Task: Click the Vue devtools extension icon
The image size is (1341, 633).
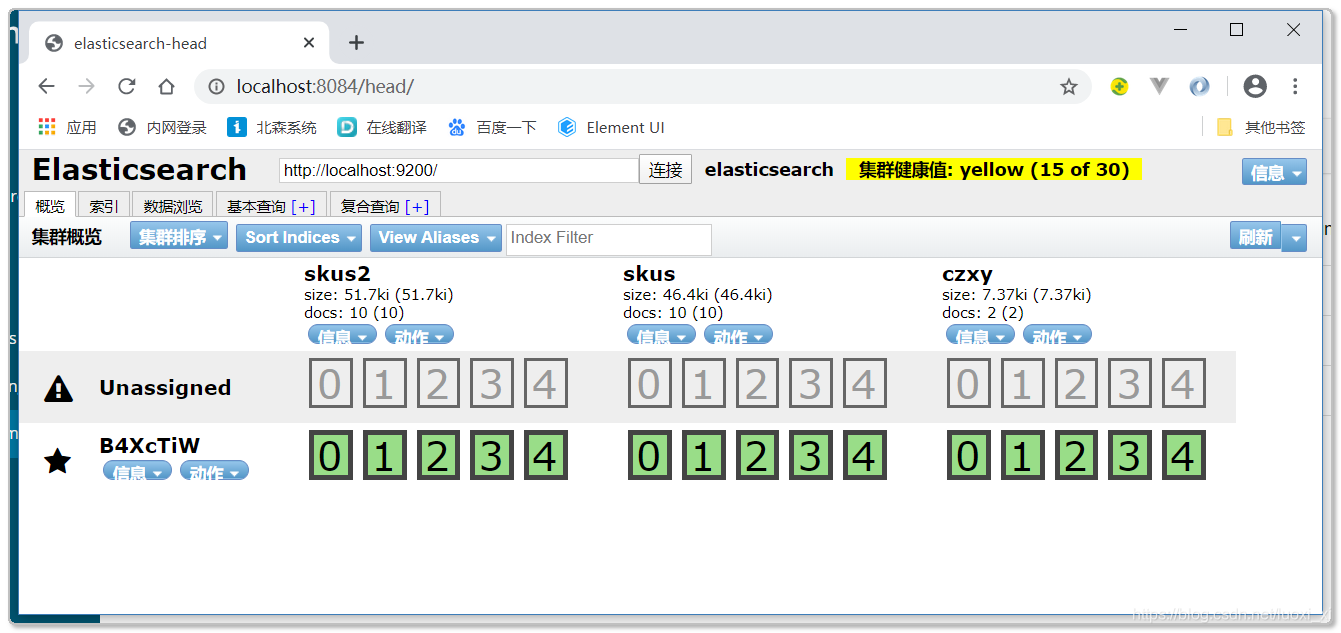Action: pos(1159,87)
